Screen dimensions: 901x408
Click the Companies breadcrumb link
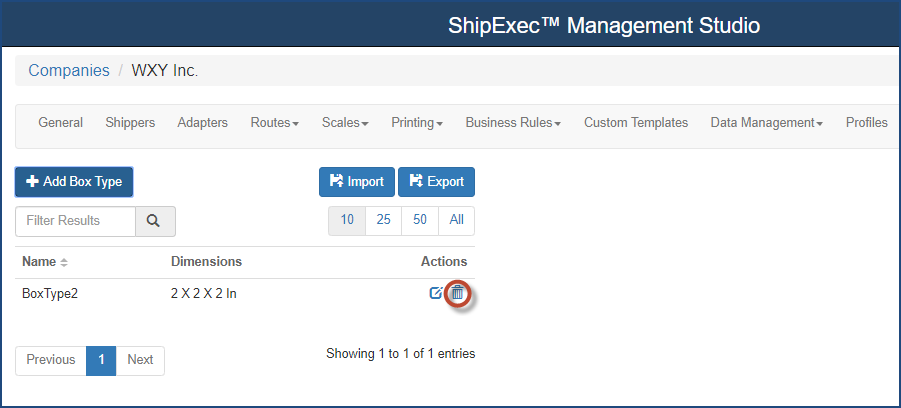69,71
